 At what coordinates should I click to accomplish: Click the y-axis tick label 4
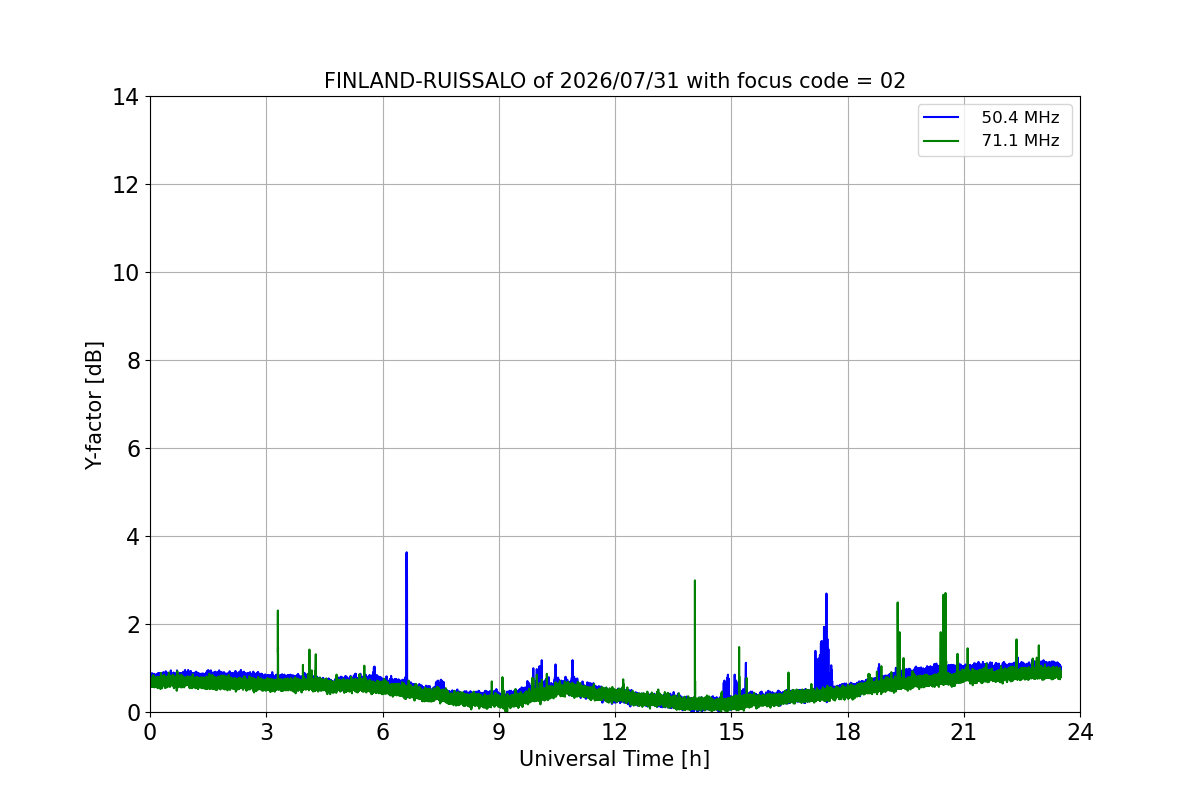point(133,537)
